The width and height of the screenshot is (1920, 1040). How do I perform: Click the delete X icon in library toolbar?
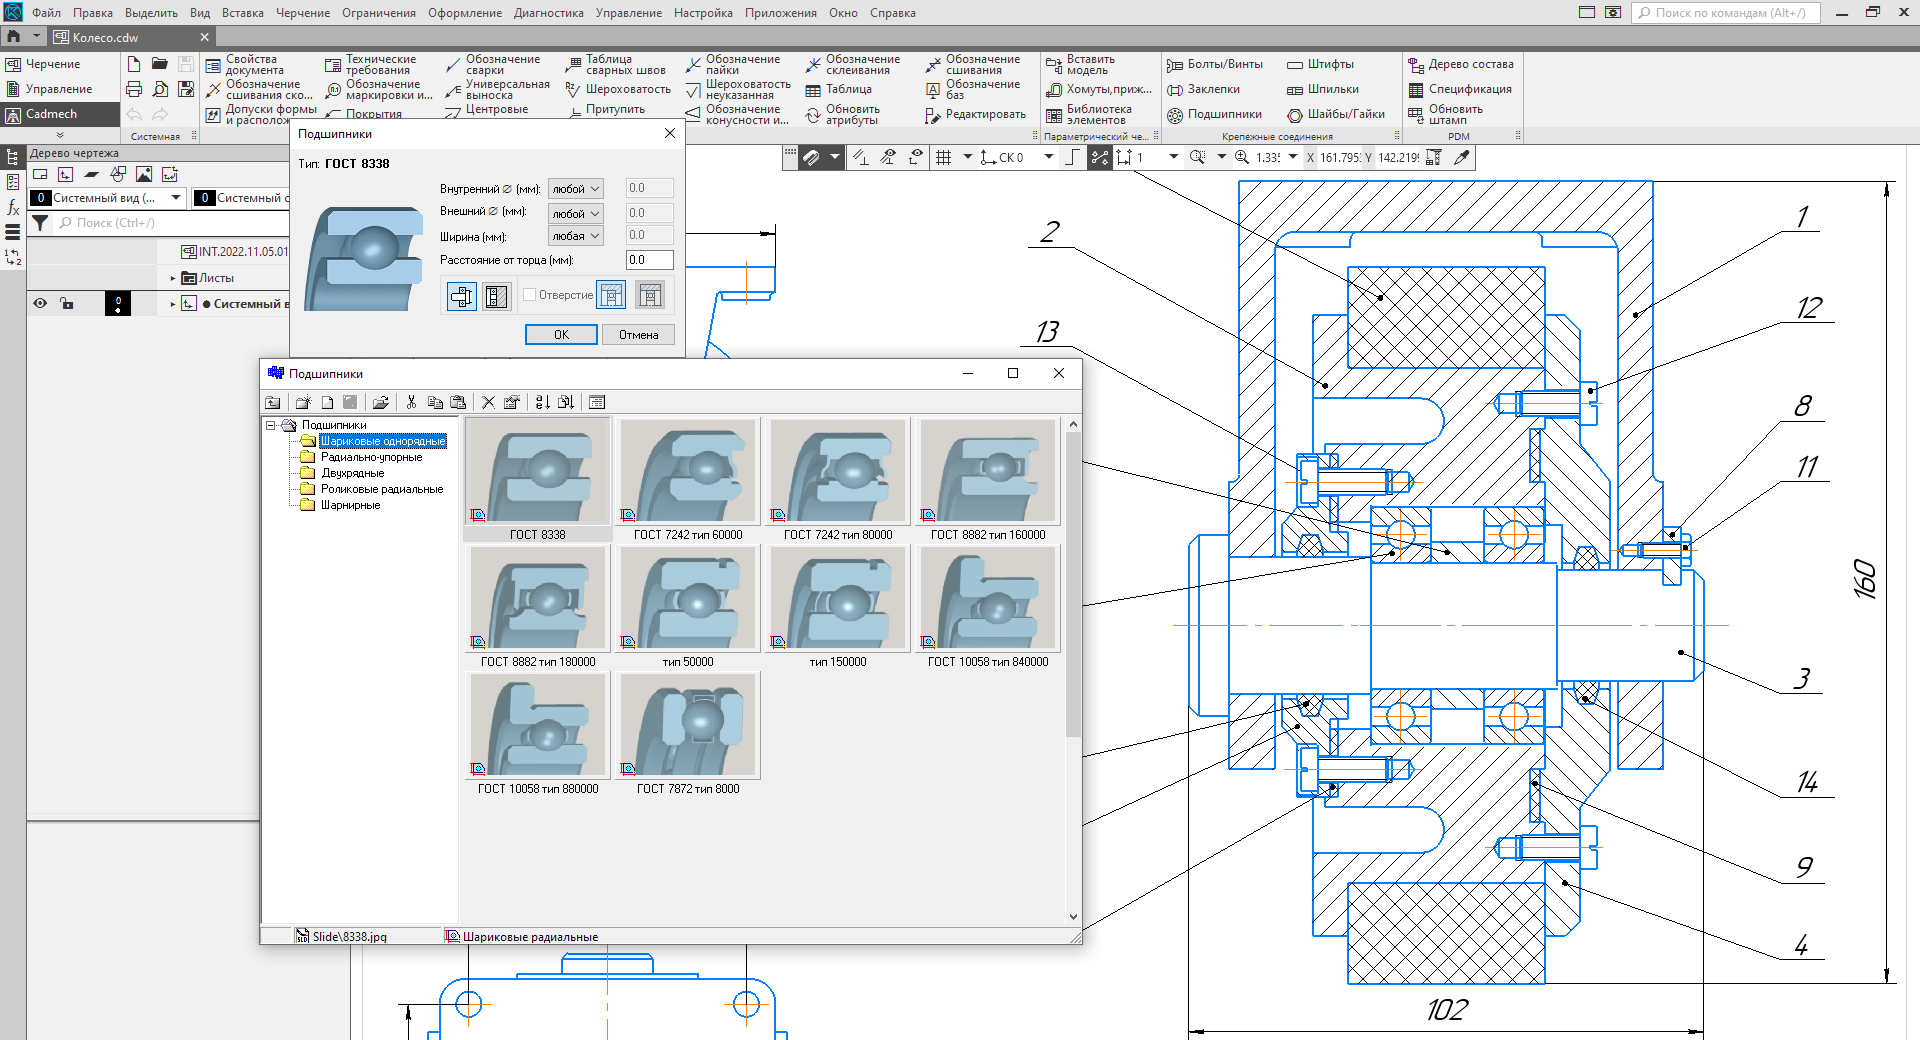[488, 402]
